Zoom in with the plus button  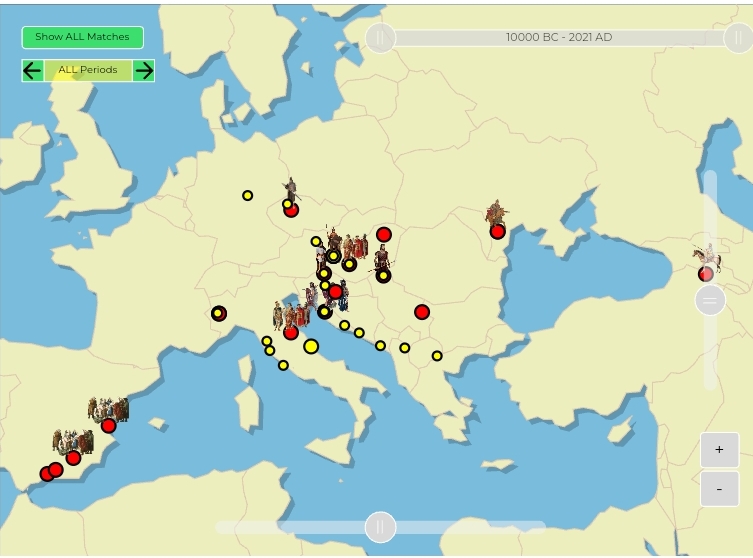[719, 450]
